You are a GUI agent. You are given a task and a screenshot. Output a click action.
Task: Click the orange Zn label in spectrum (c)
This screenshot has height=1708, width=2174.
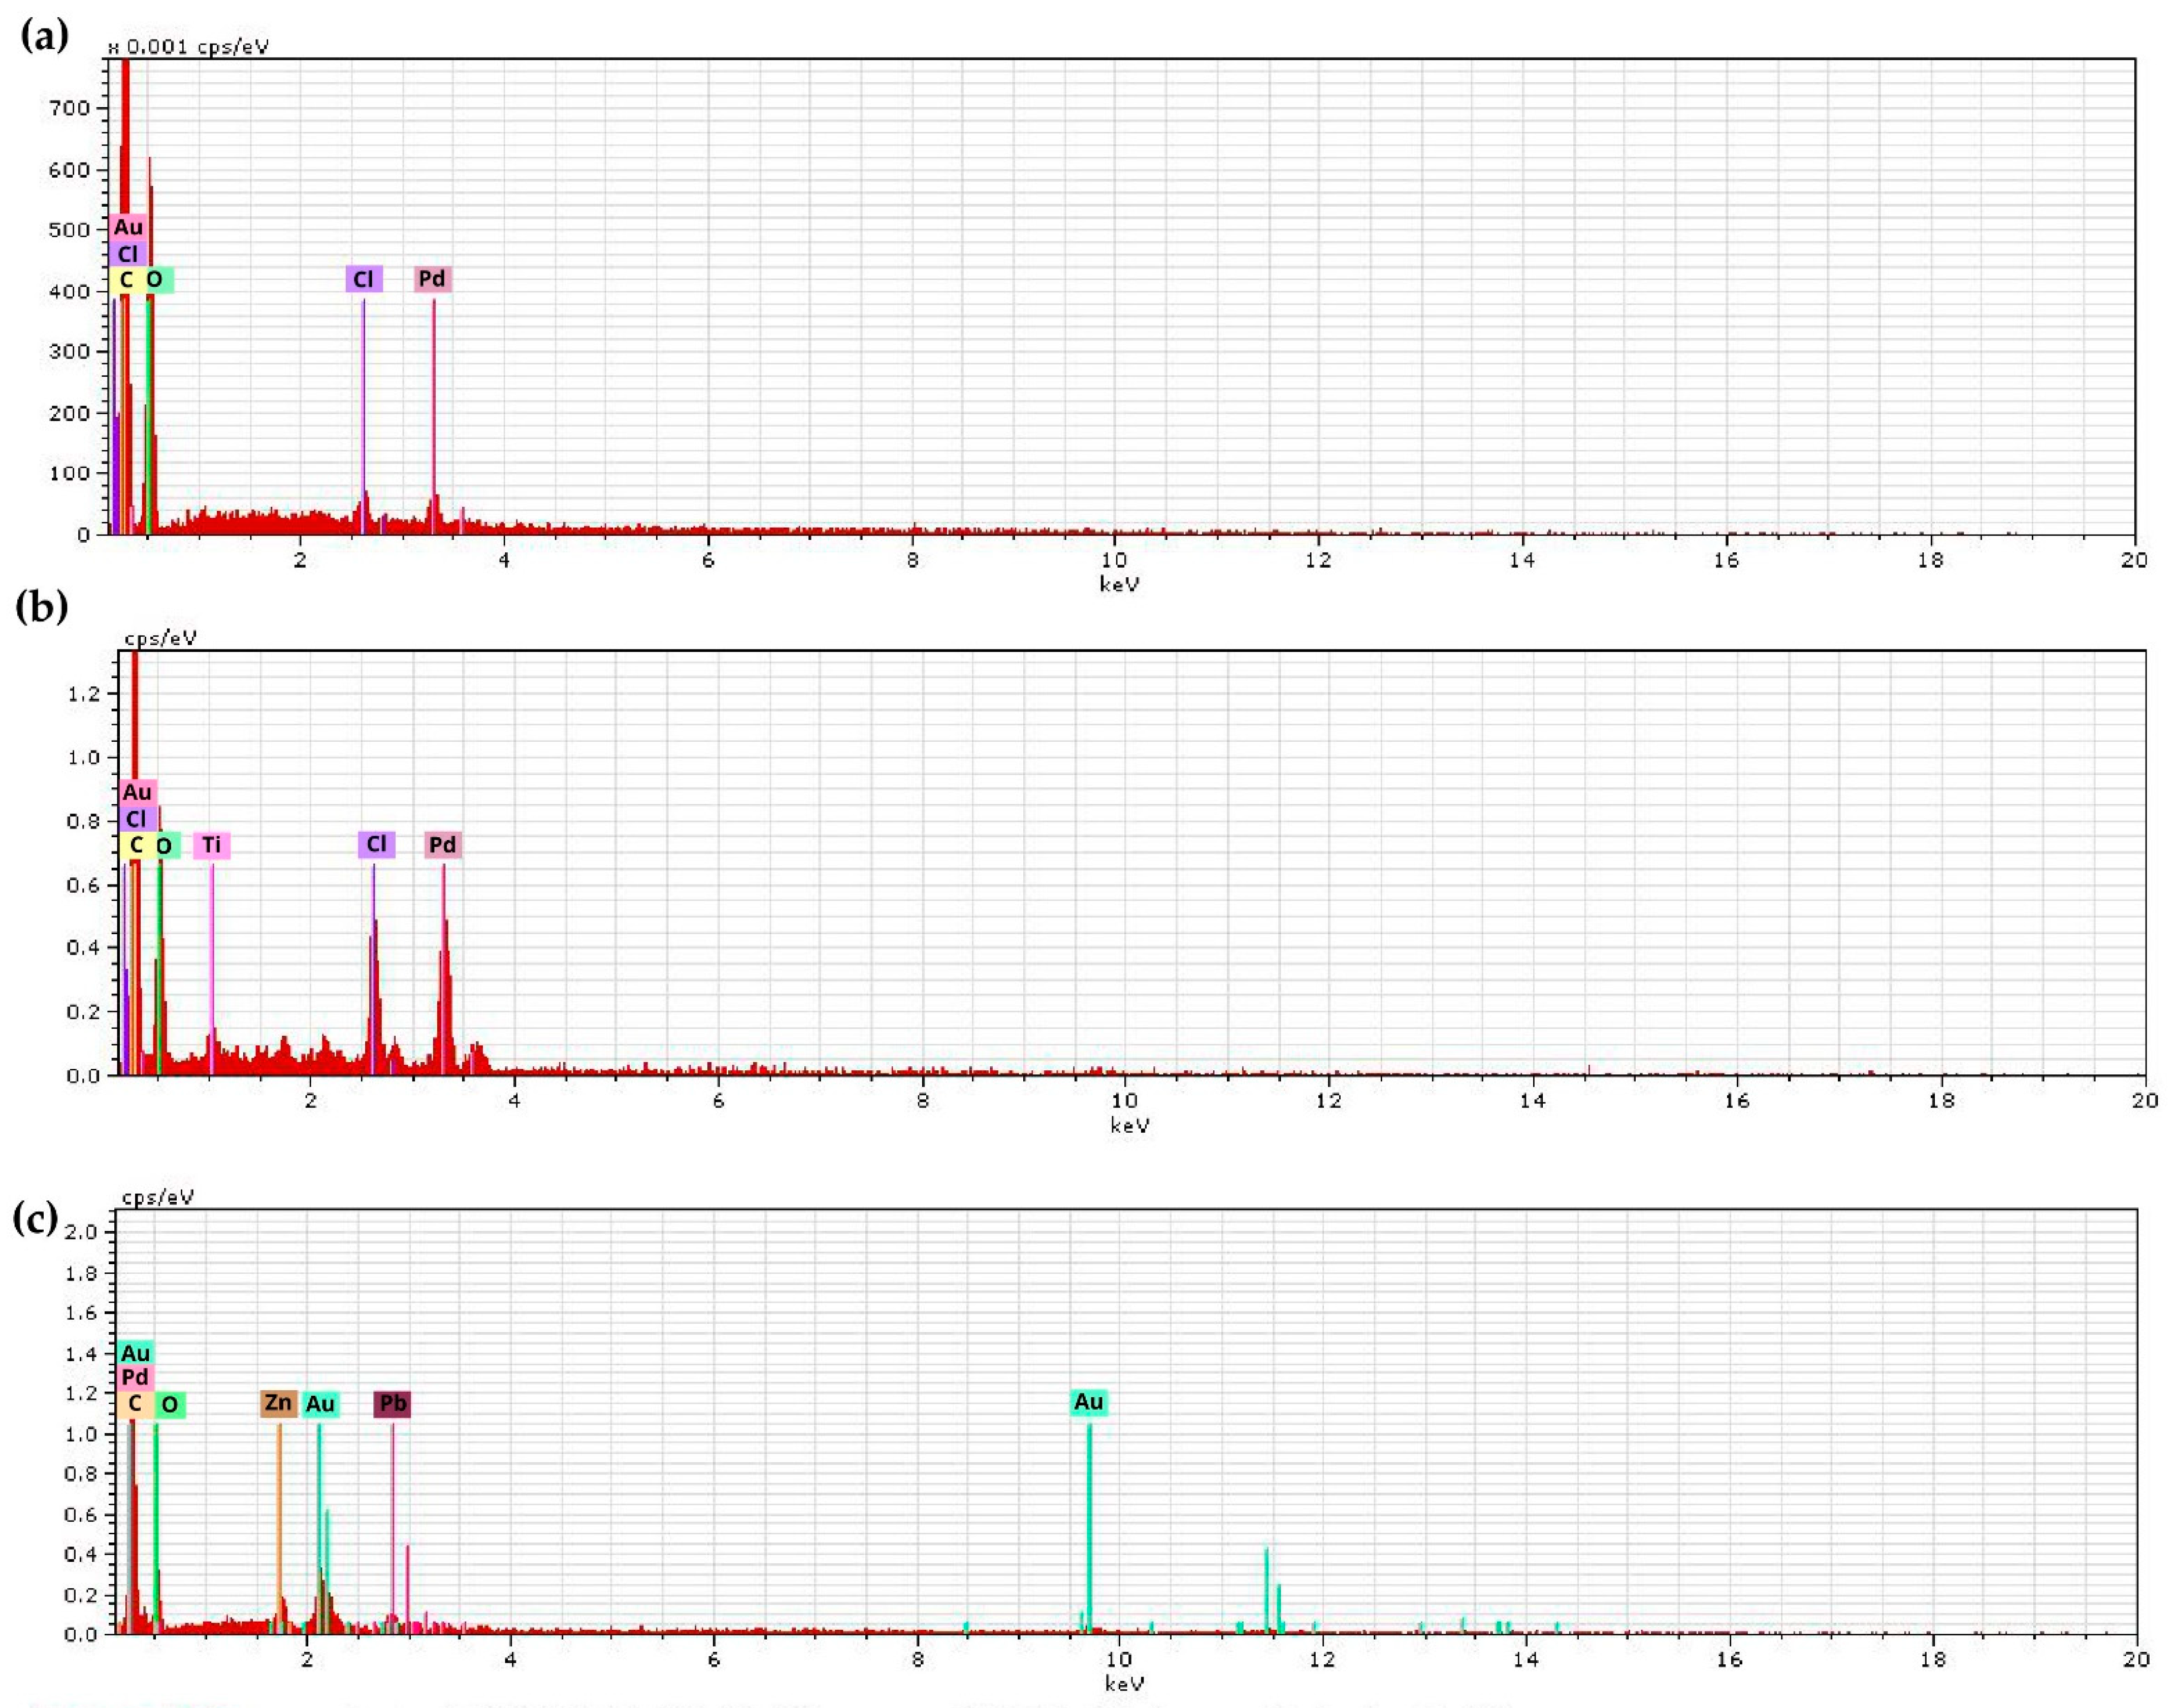[278, 1403]
